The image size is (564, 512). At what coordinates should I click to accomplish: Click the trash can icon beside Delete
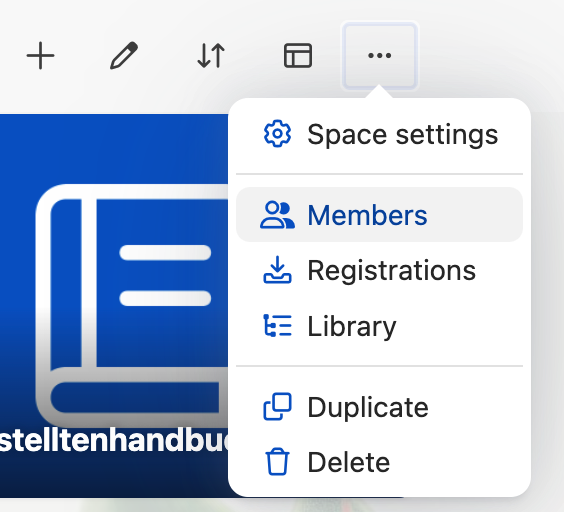277,462
